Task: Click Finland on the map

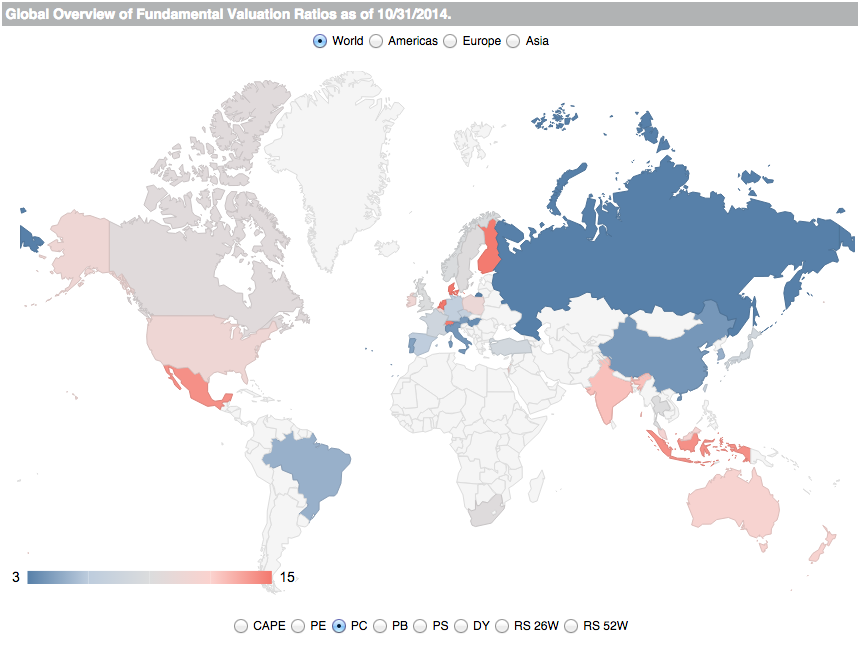Action: [488, 249]
